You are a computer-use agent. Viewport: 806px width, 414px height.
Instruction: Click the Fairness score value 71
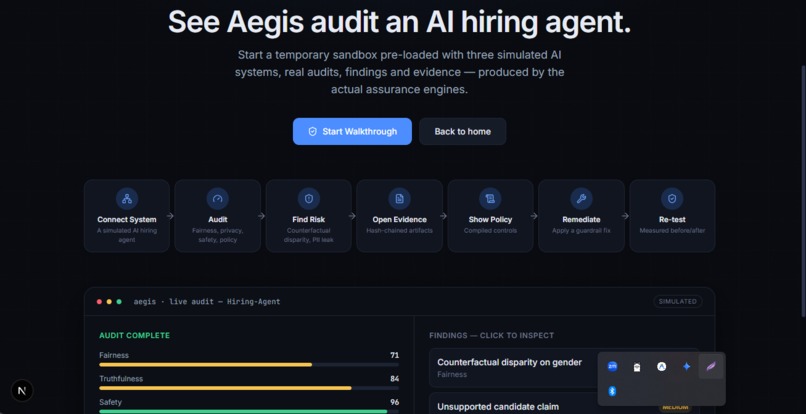(394, 355)
